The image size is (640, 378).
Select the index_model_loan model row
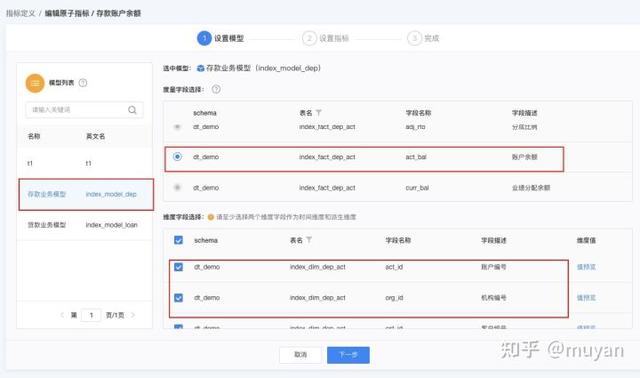point(85,225)
